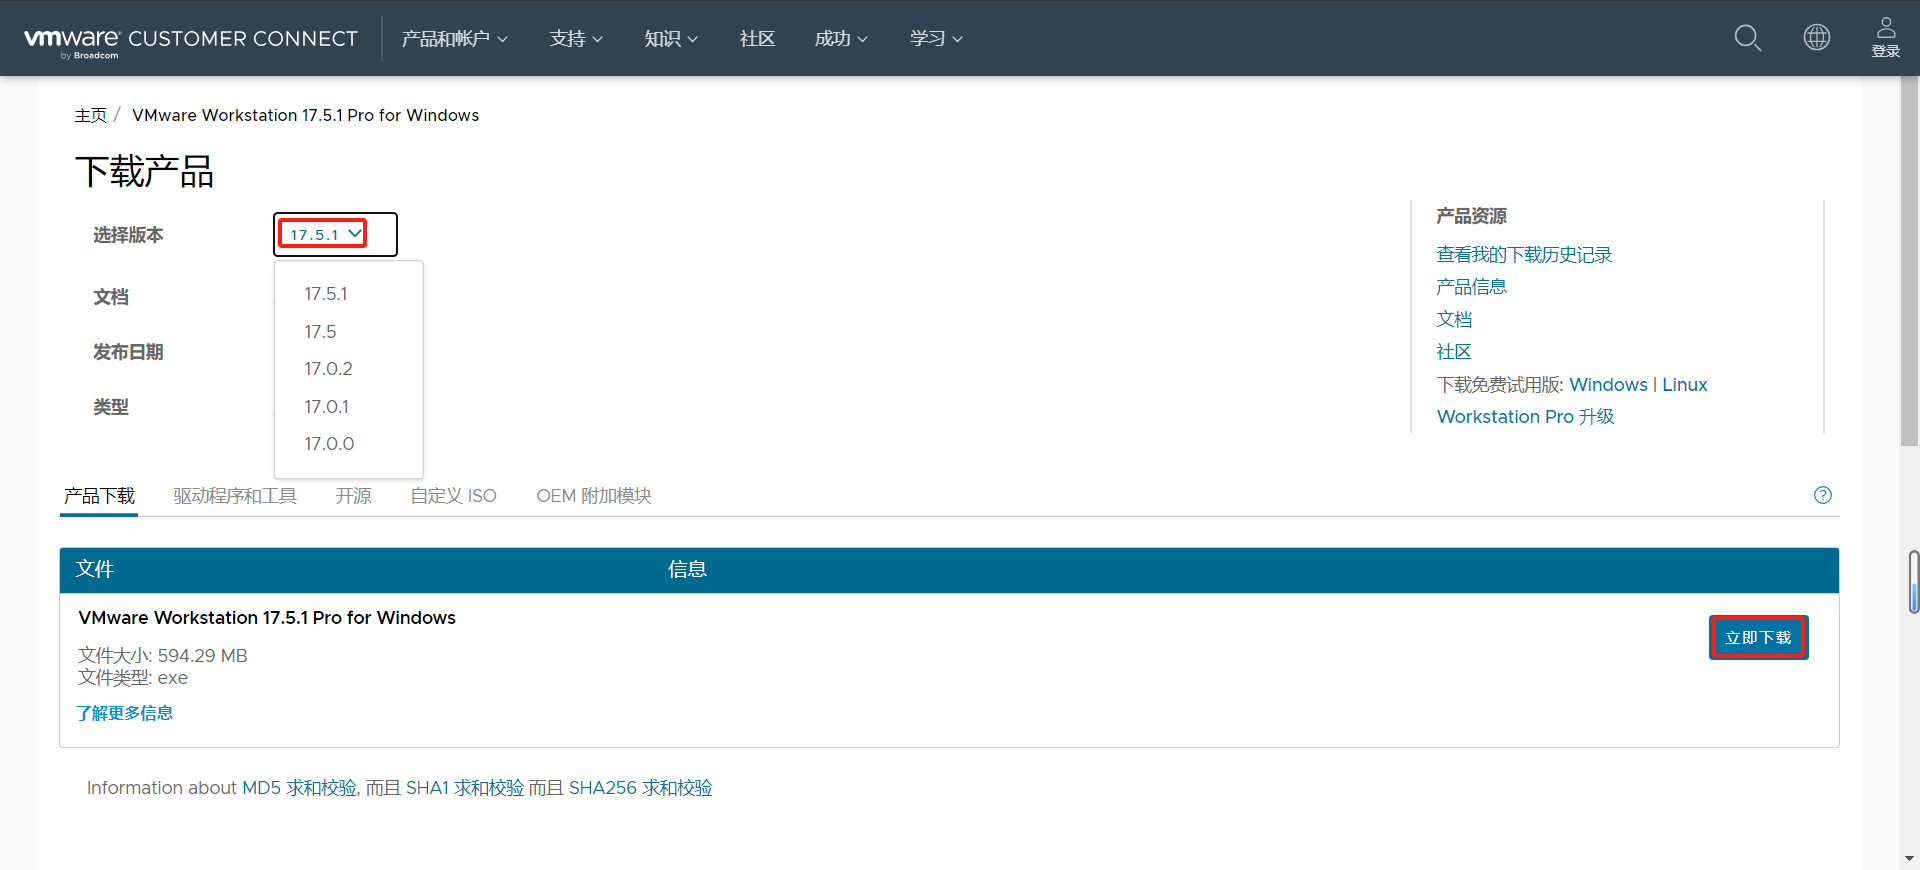
Task: Choose version 17.0.2 in dropdown
Action: click(329, 369)
